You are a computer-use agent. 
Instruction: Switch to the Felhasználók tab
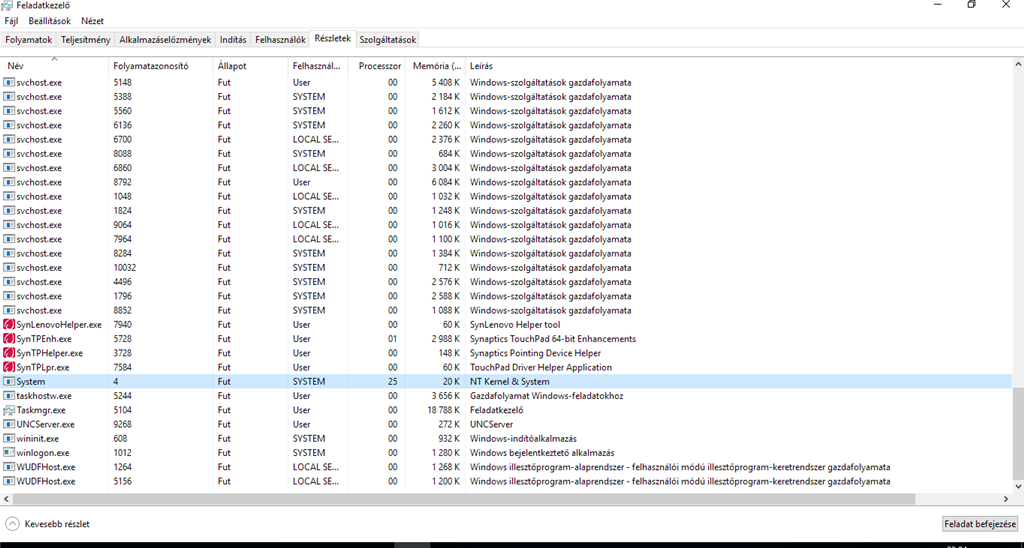point(280,40)
